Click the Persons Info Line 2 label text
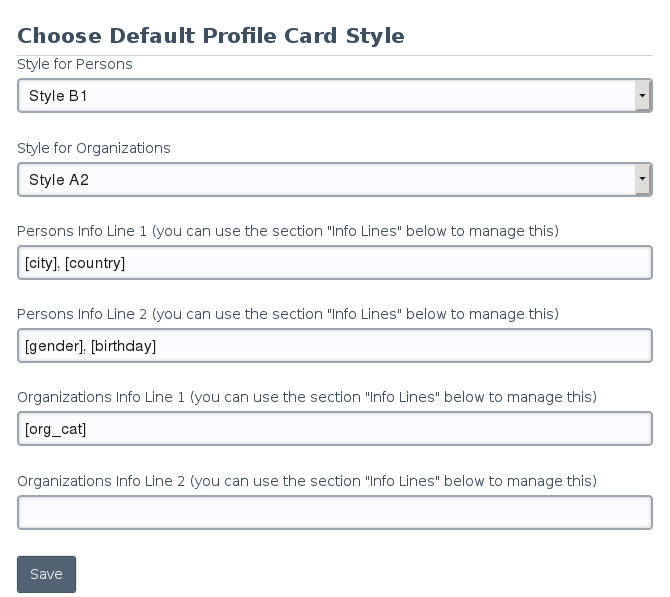670x597 pixels. tap(287, 314)
